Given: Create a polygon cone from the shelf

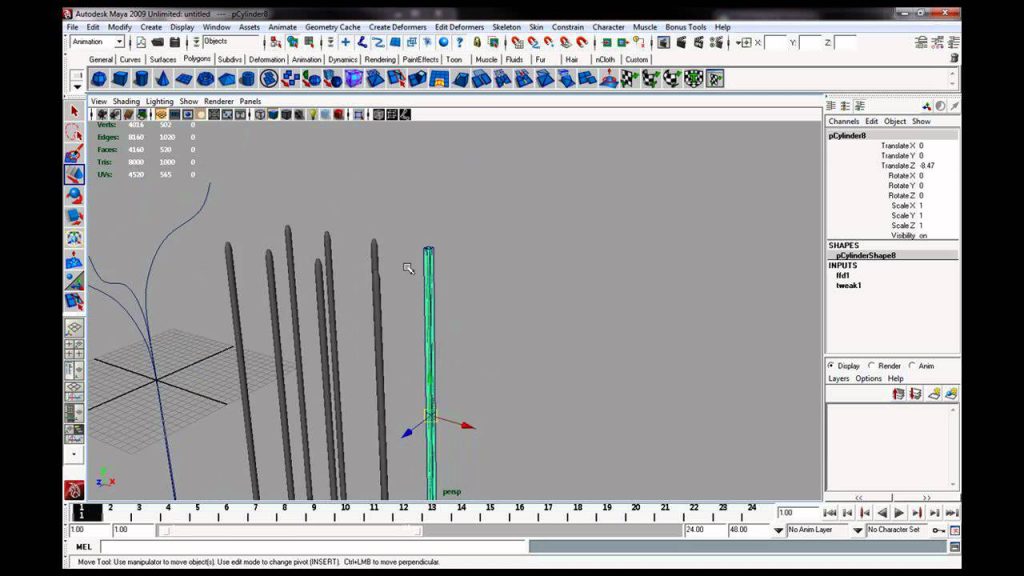Looking at the screenshot, I should click(x=163, y=79).
